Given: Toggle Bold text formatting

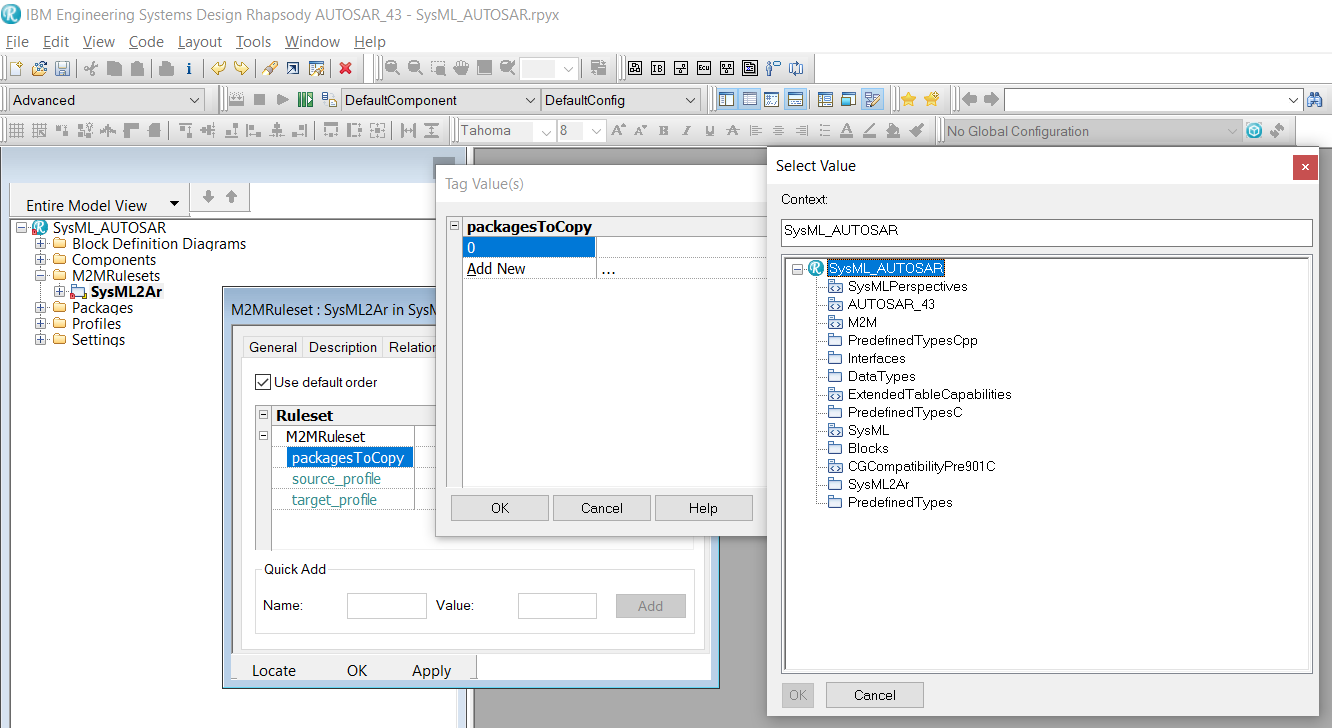Looking at the screenshot, I should pos(663,131).
